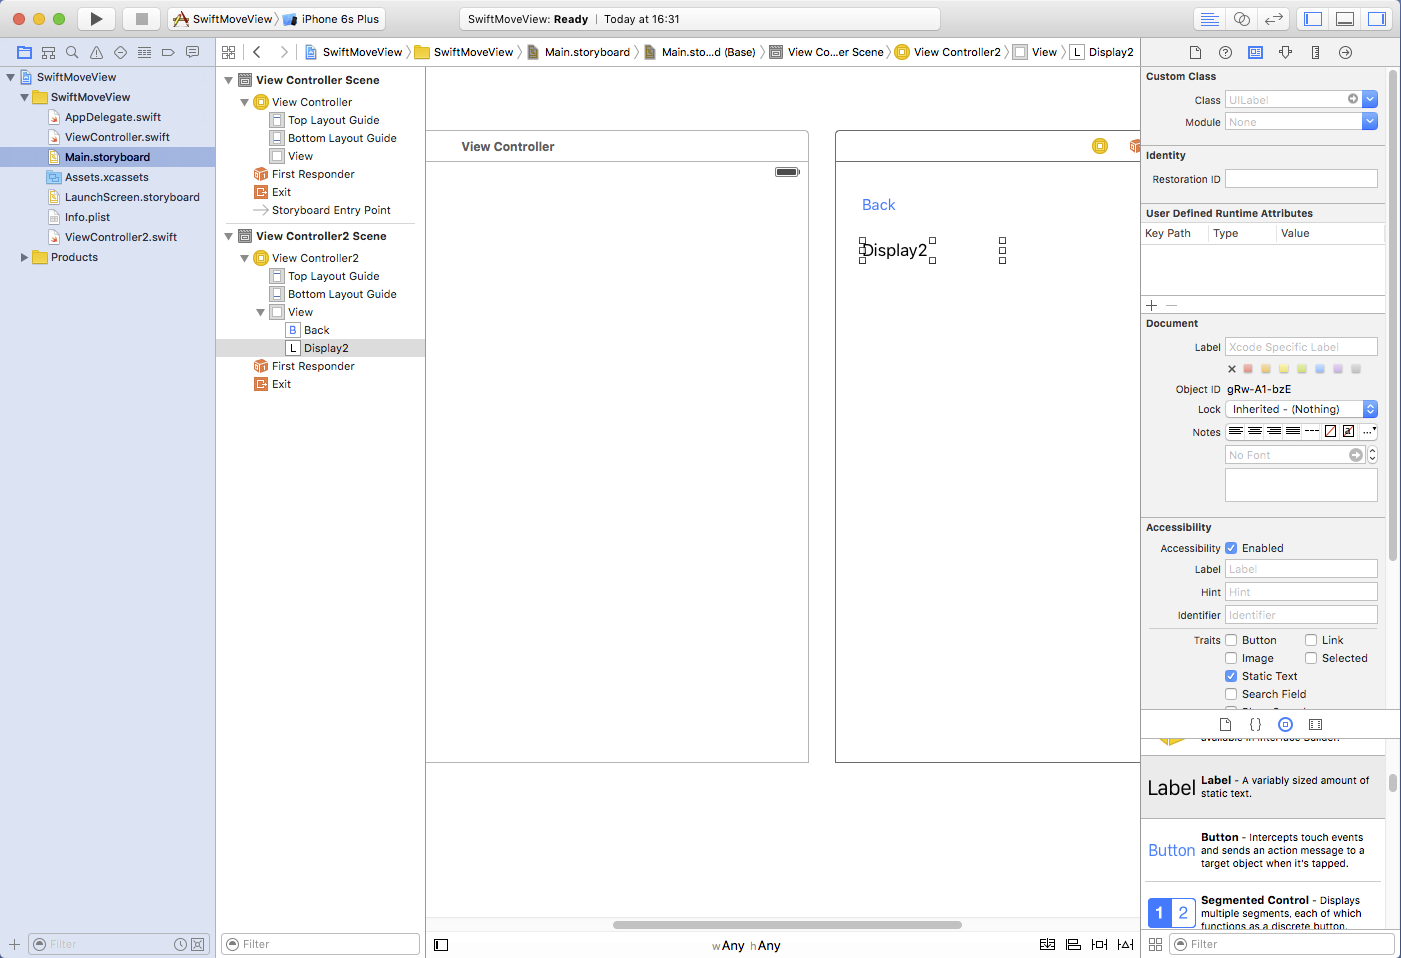This screenshot has width=1401, height=958.
Task: Open the Find navigator
Action: [72, 52]
